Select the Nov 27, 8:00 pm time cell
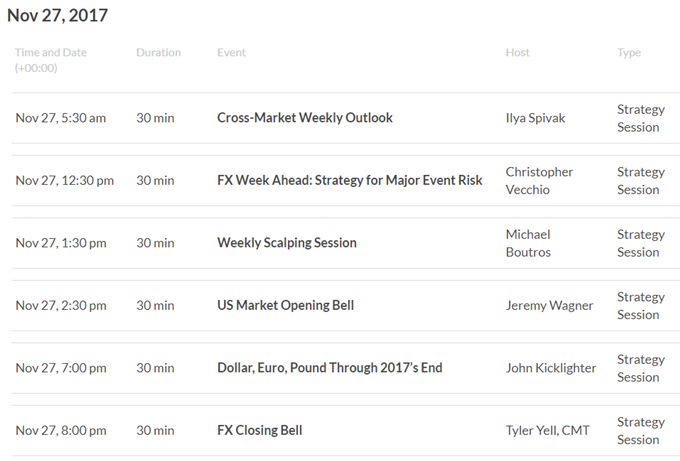Viewport: 680px width, 461px height. (61, 430)
